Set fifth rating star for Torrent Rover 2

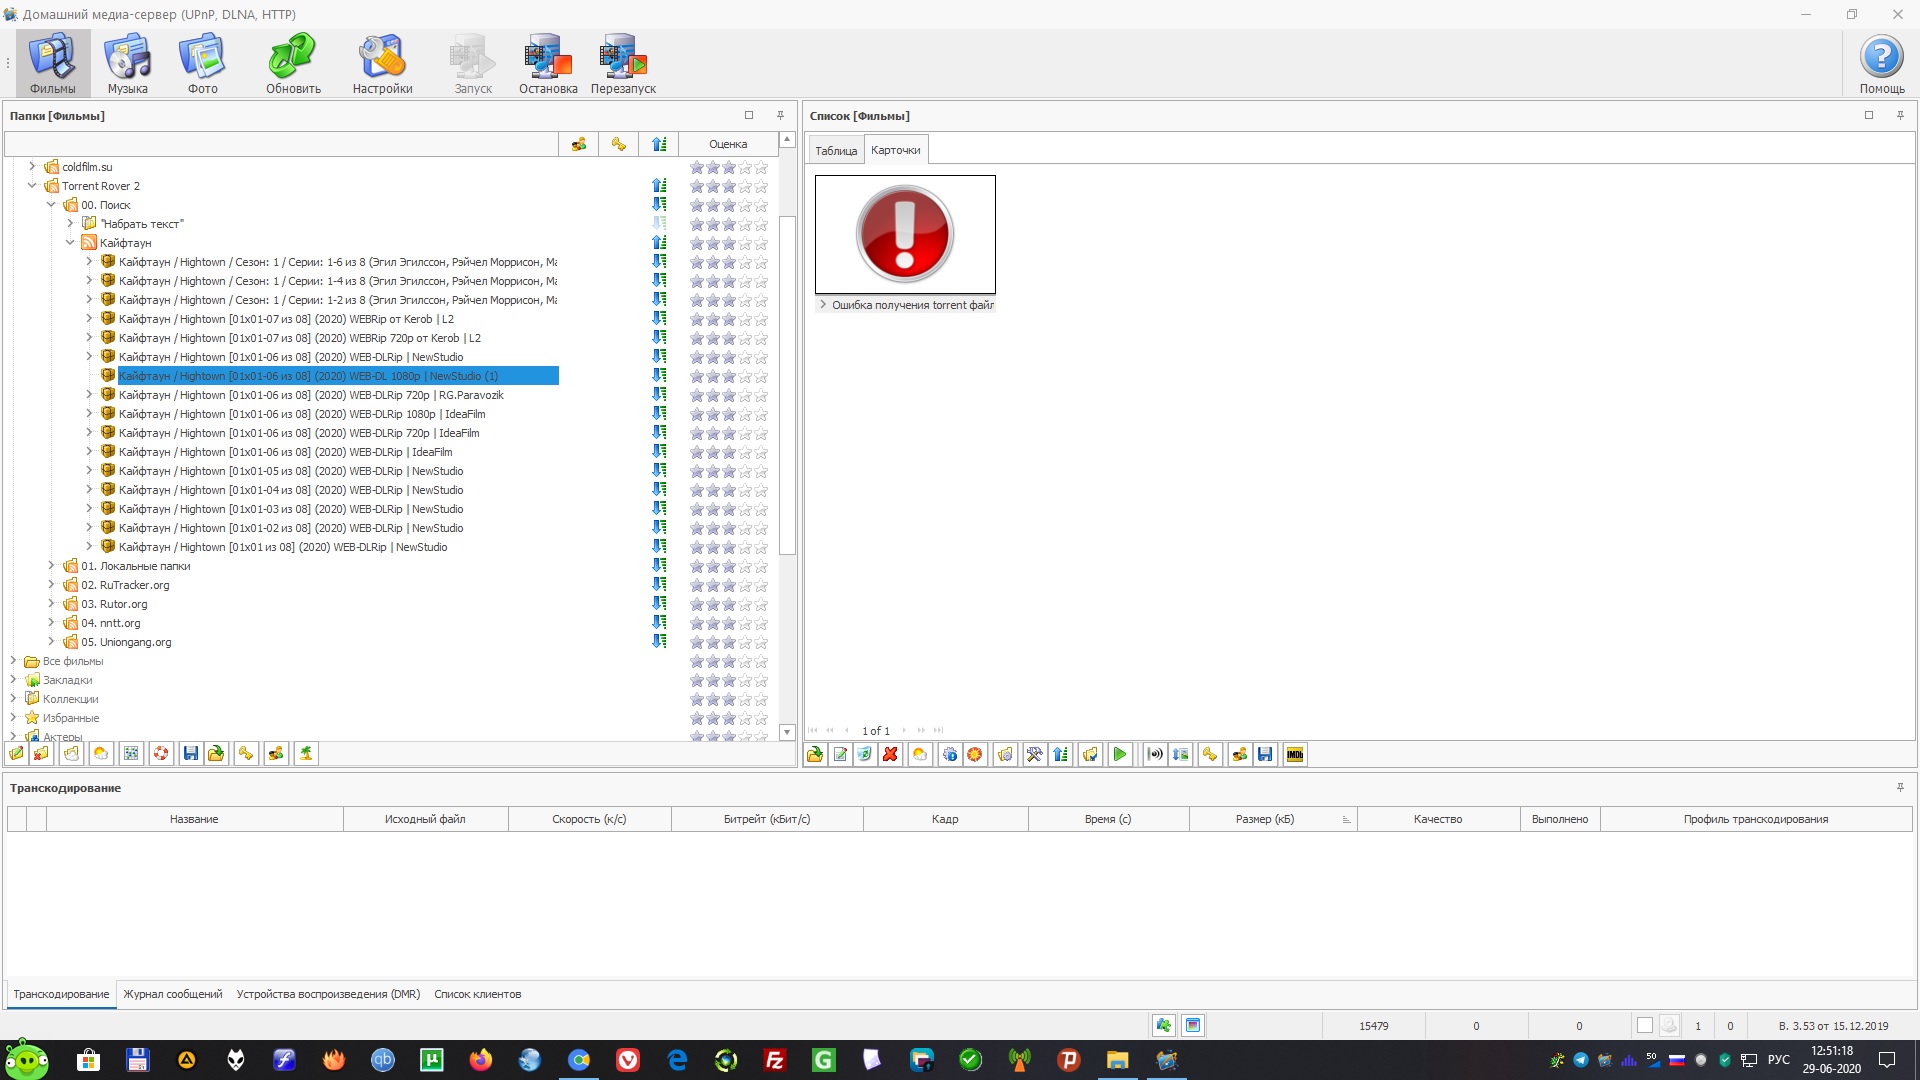coord(761,187)
